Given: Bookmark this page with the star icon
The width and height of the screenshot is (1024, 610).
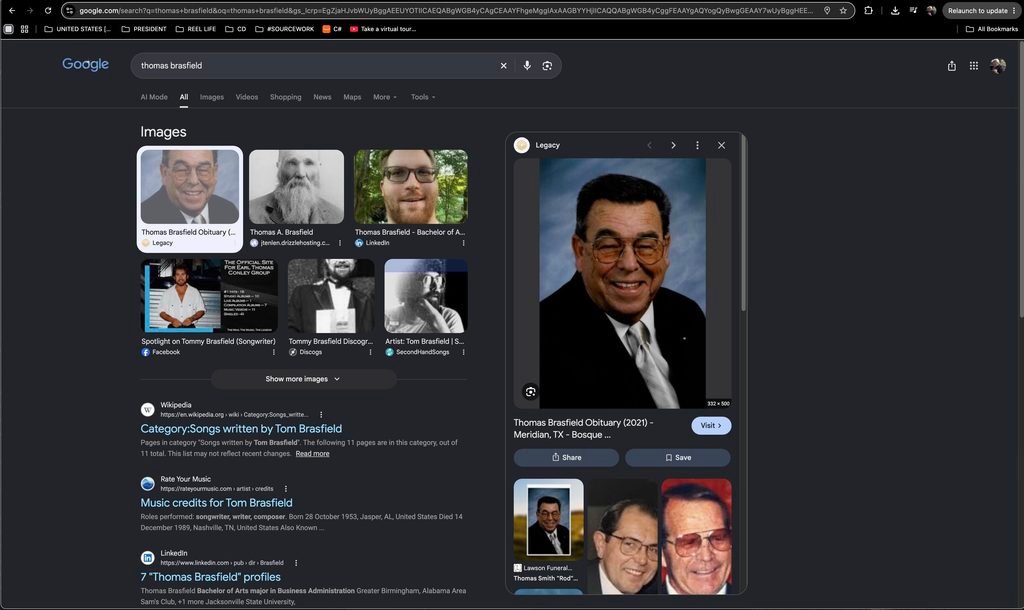Looking at the screenshot, I should click(x=843, y=10).
